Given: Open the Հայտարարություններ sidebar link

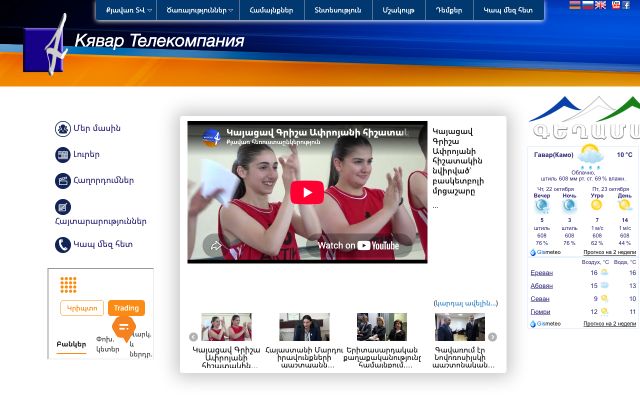Looking at the screenshot, I should pyautogui.click(x=101, y=222).
